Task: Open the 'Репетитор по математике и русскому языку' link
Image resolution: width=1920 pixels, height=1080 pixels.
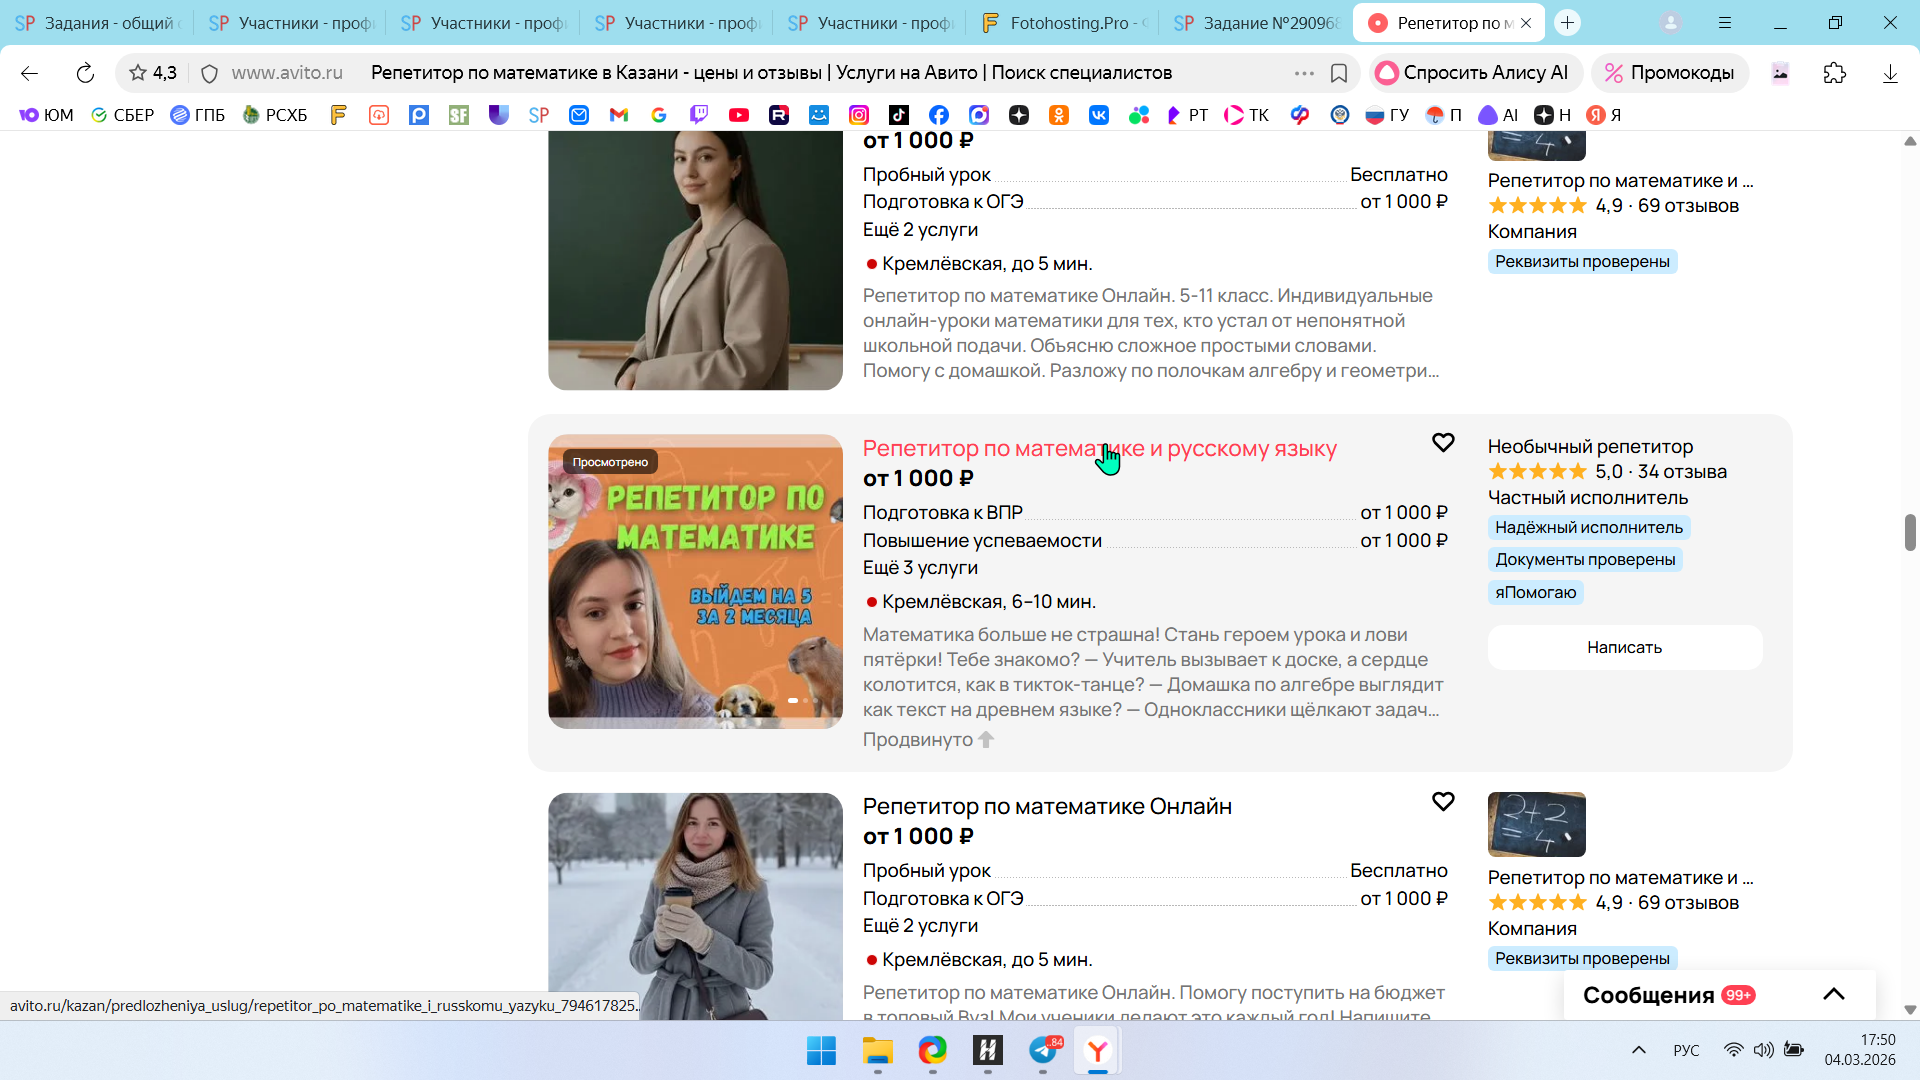Action: (1099, 449)
